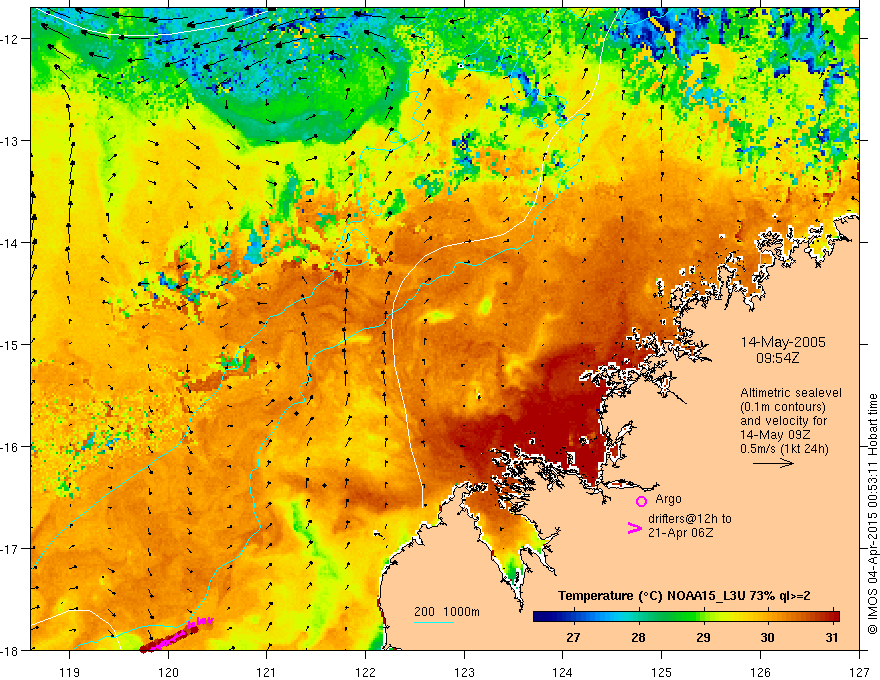Image resolution: width=880 pixels, height=680 pixels.
Task: Click latitude axis label -12
Action: pos(10,39)
